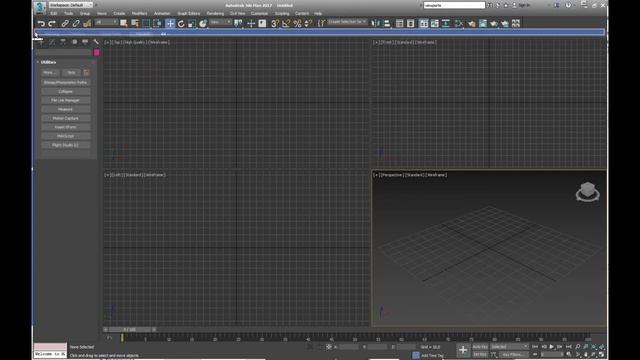Open the Schematic View icon
640x360 pixels.
446,23
